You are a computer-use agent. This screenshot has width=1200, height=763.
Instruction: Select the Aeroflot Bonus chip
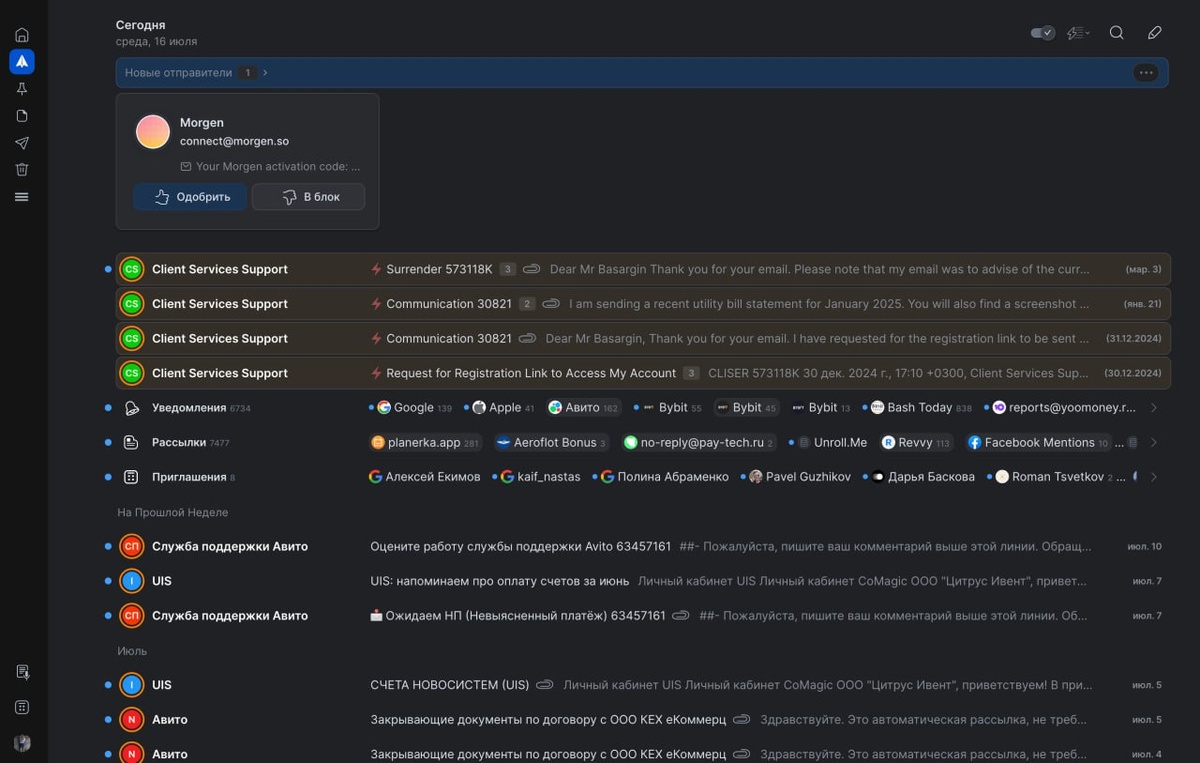pyautogui.click(x=552, y=442)
